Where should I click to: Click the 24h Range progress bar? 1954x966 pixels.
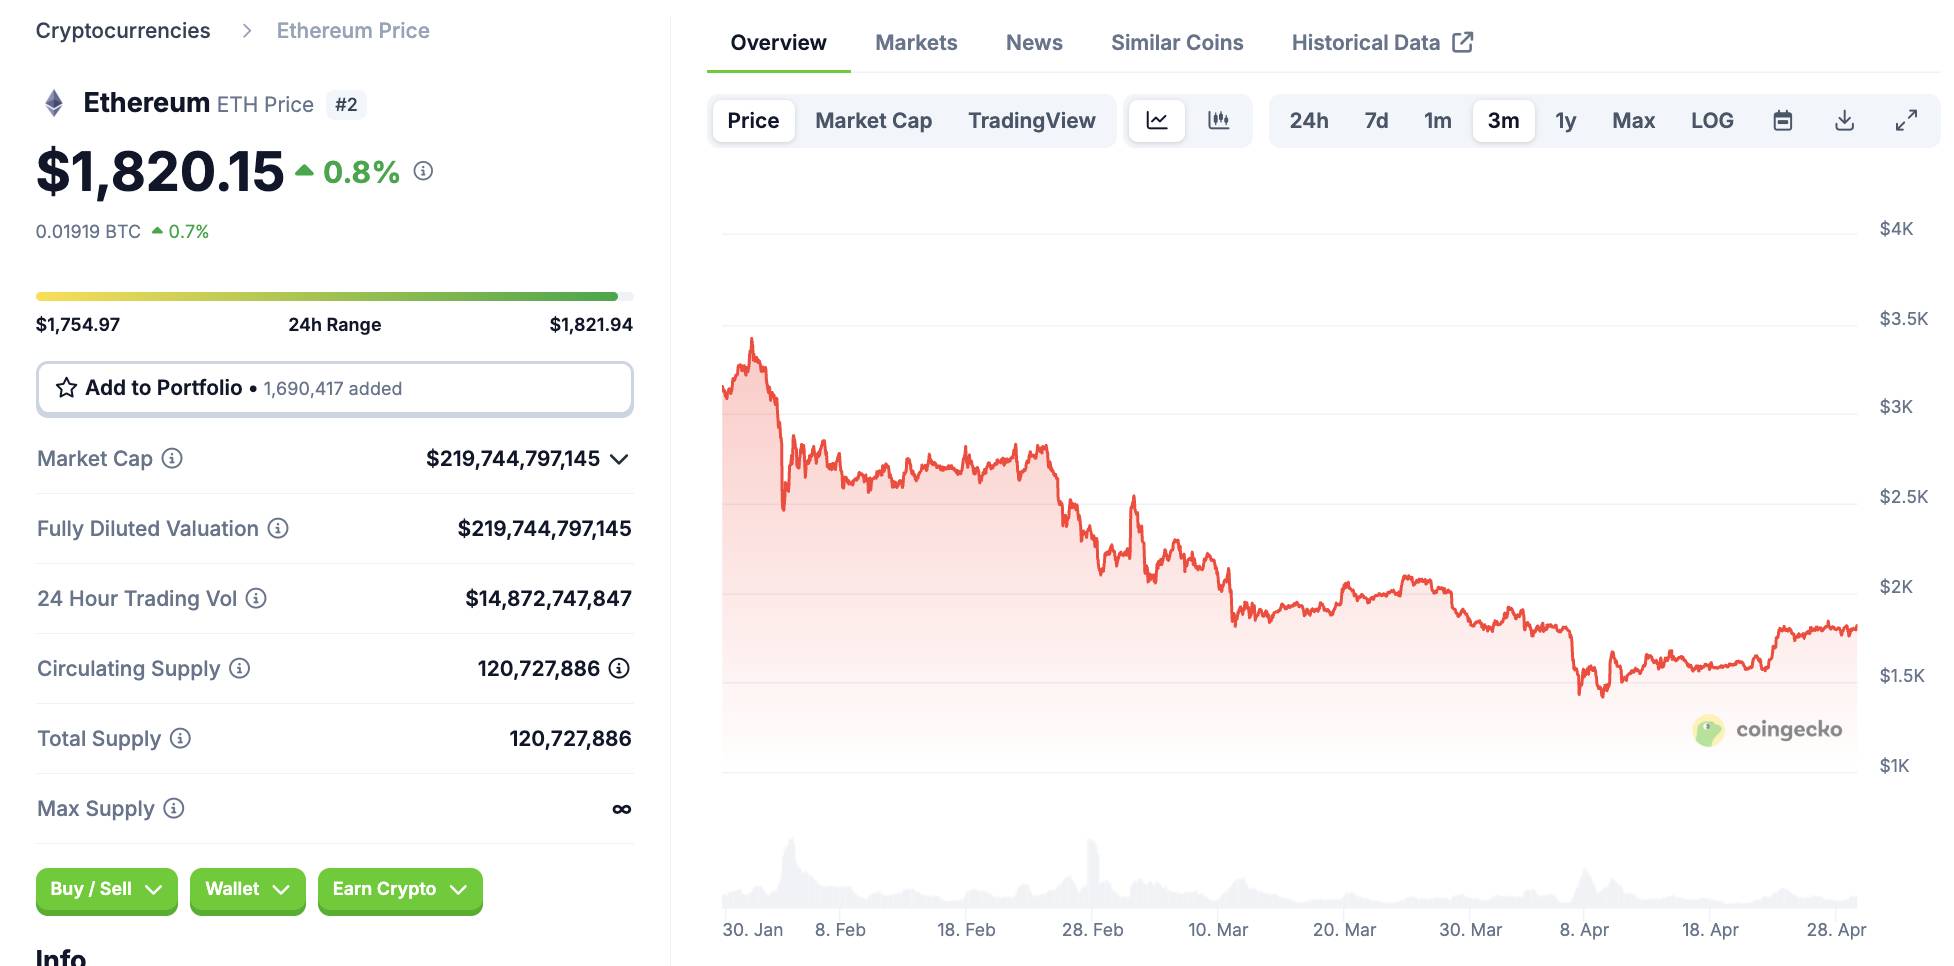pyautogui.click(x=334, y=296)
